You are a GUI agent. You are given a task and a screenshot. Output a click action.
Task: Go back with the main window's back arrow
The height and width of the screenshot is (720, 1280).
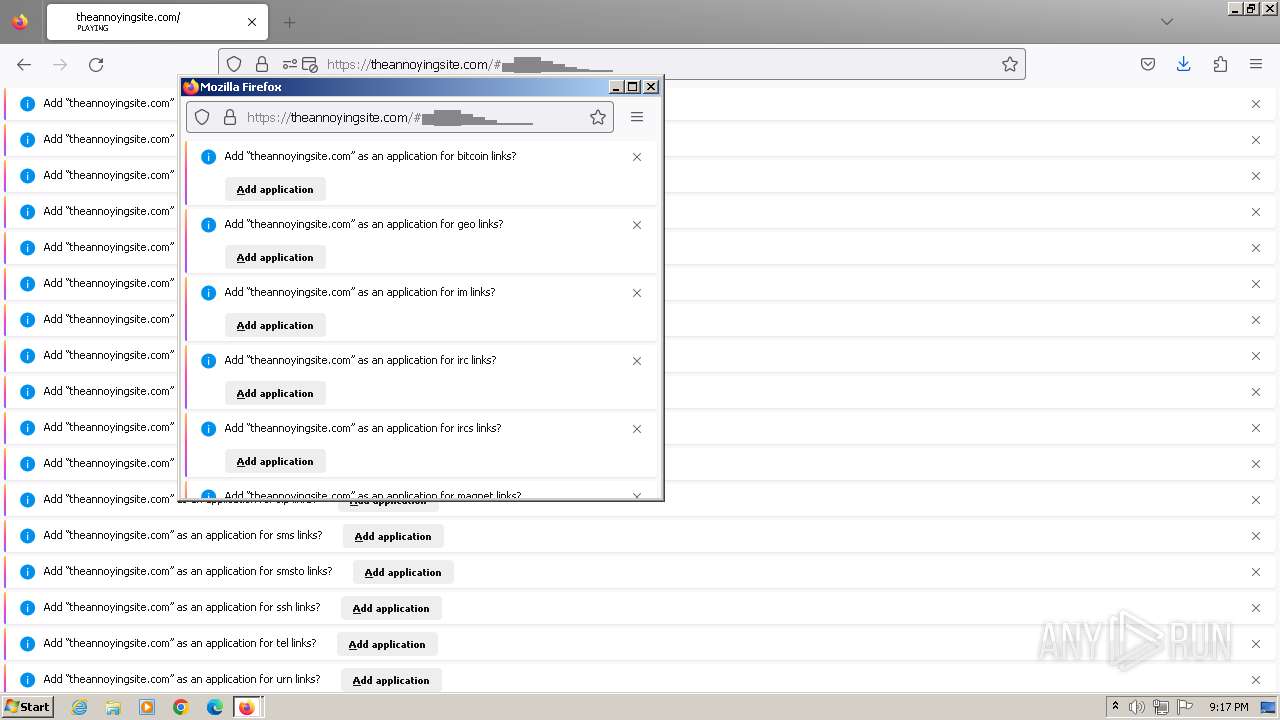tap(24, 64)
